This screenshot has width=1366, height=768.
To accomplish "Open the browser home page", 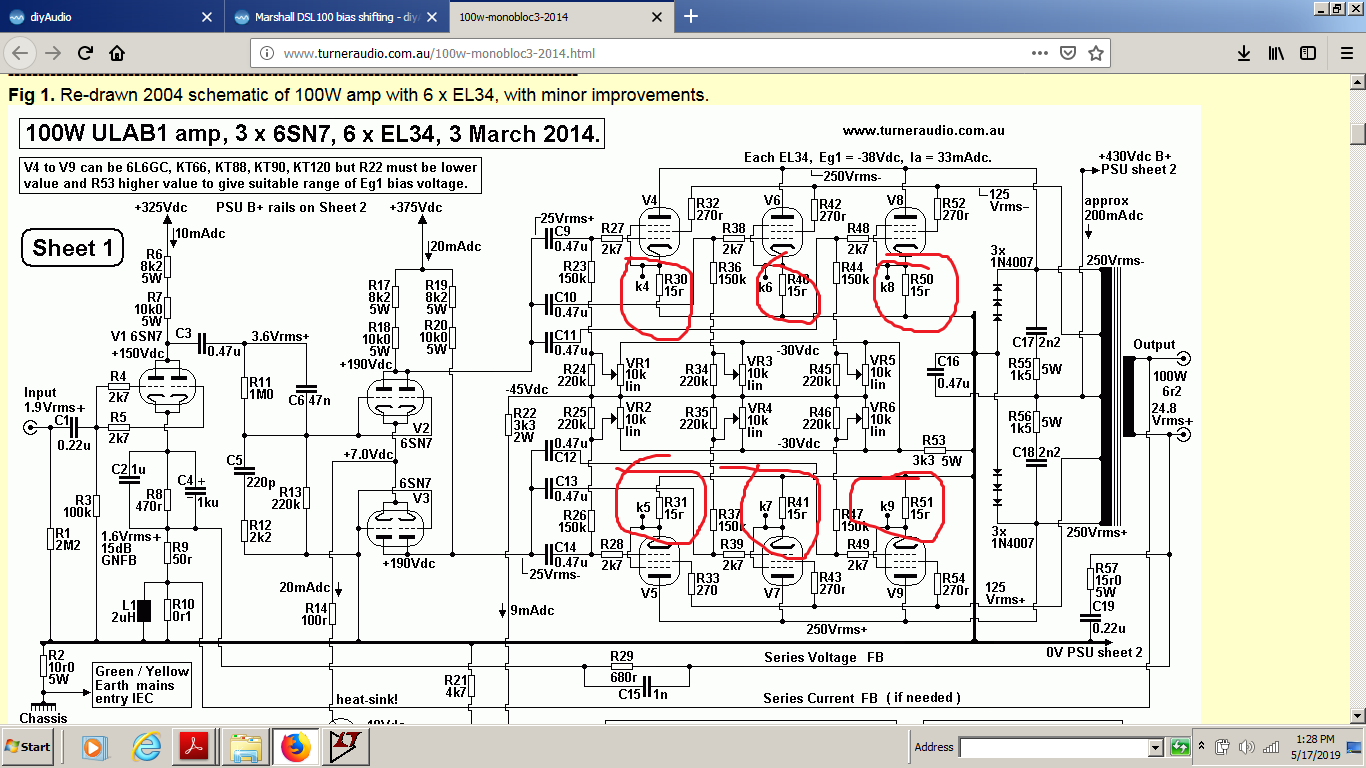I will pyautogui.click(x=117, y=53).
